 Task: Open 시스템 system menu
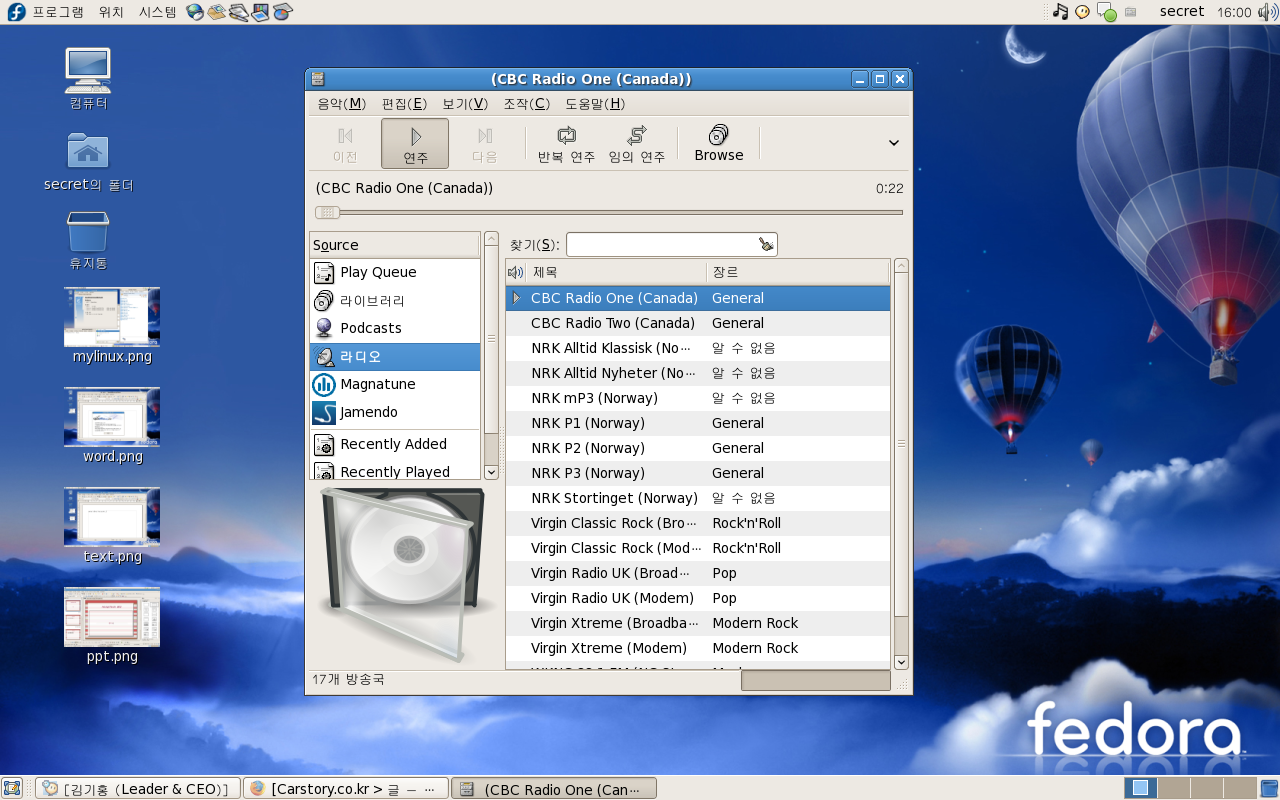click(x=157, y=12)
